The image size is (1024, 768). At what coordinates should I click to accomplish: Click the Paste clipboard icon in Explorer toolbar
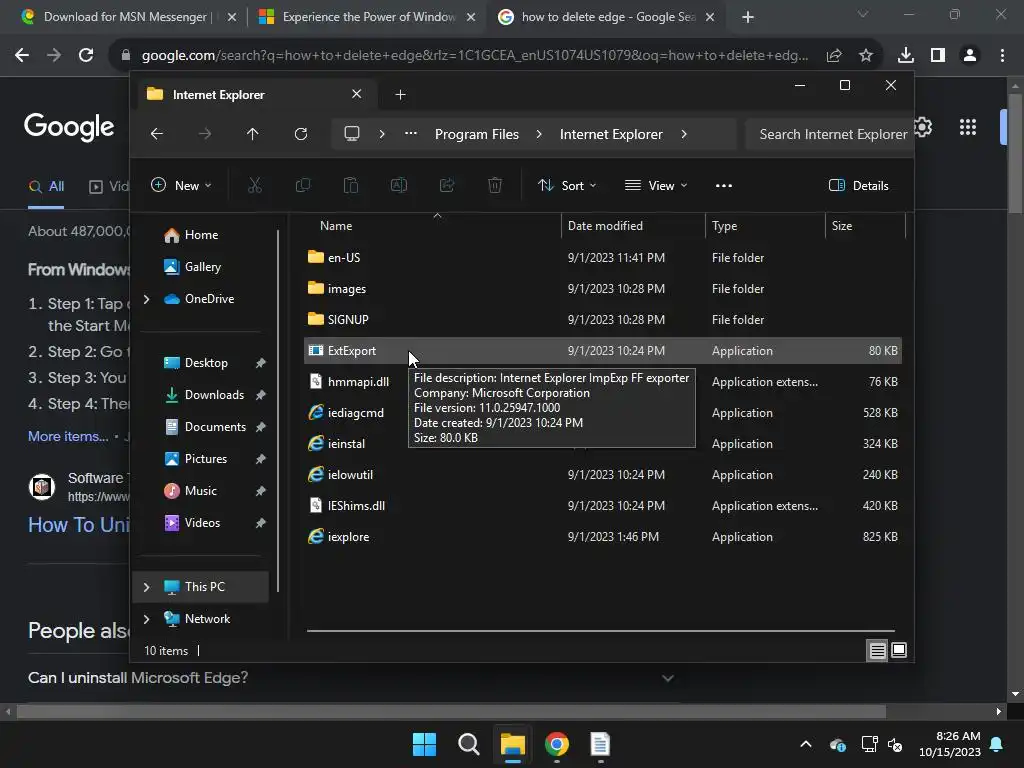pyautogui.click(x=351, y=185)
